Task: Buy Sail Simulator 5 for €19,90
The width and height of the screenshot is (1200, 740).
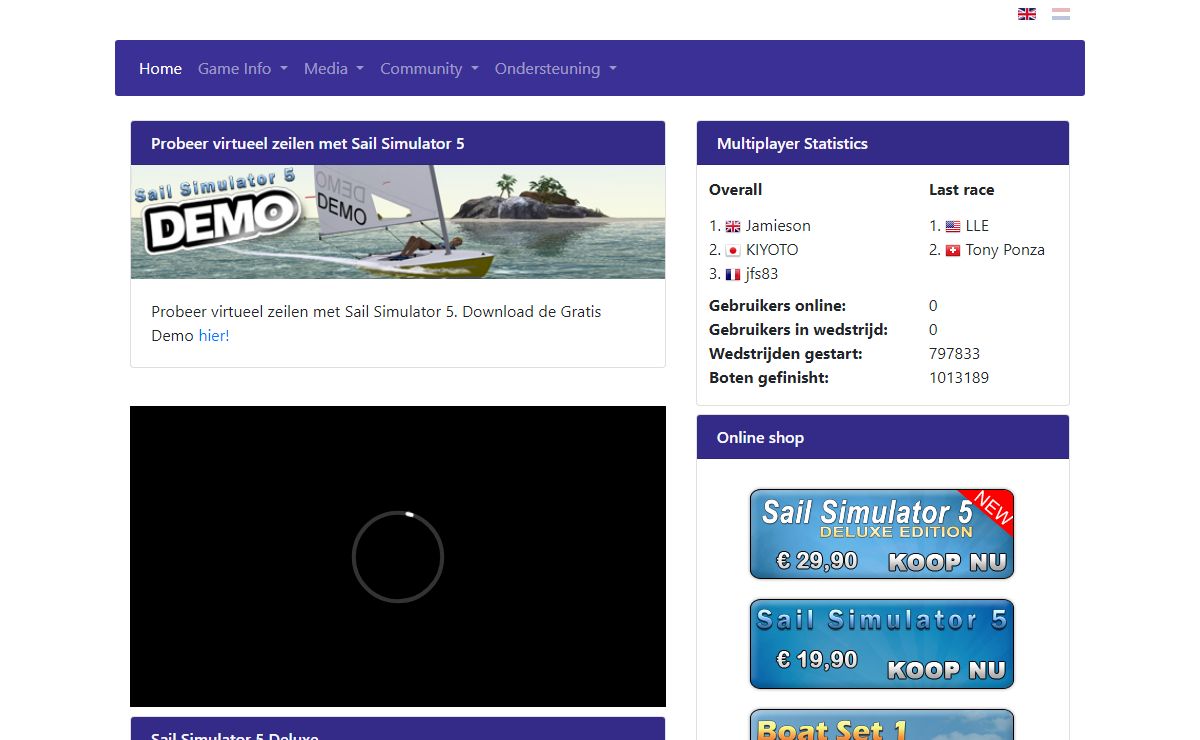Action: pyautogui.click(x=882, y=644)
